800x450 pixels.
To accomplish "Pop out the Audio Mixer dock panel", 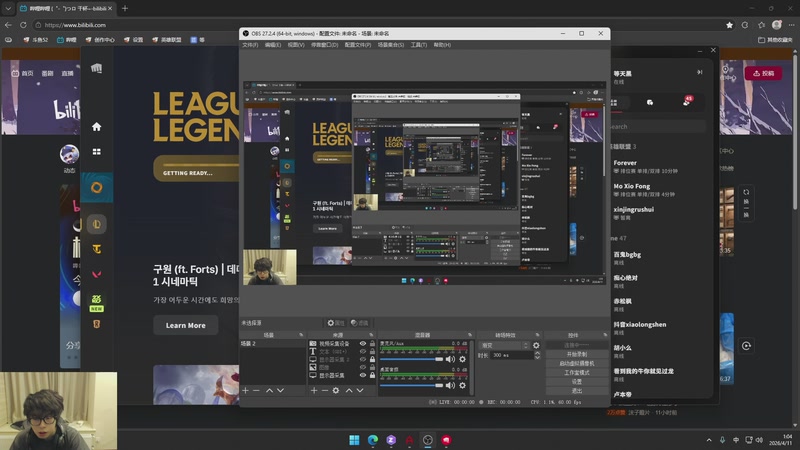I will coord(470,335).
